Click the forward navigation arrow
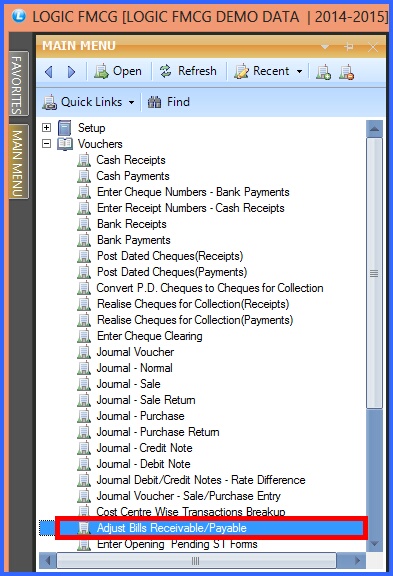The image size is (393, 576). (71, 71)
